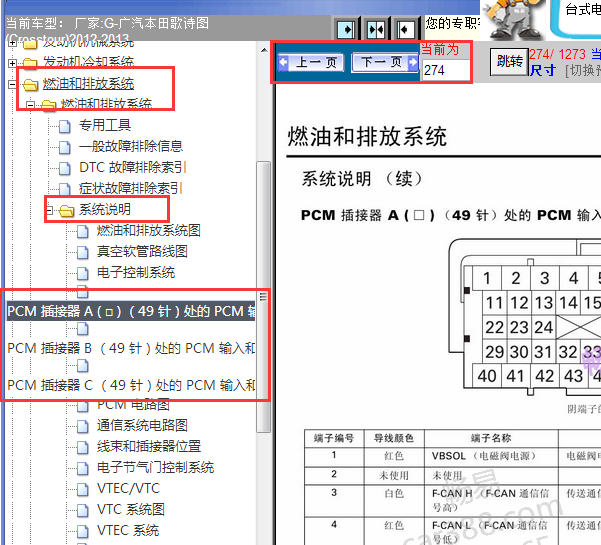
Task: Click page icon beside 线束和插接器位置
Action: 83,447
